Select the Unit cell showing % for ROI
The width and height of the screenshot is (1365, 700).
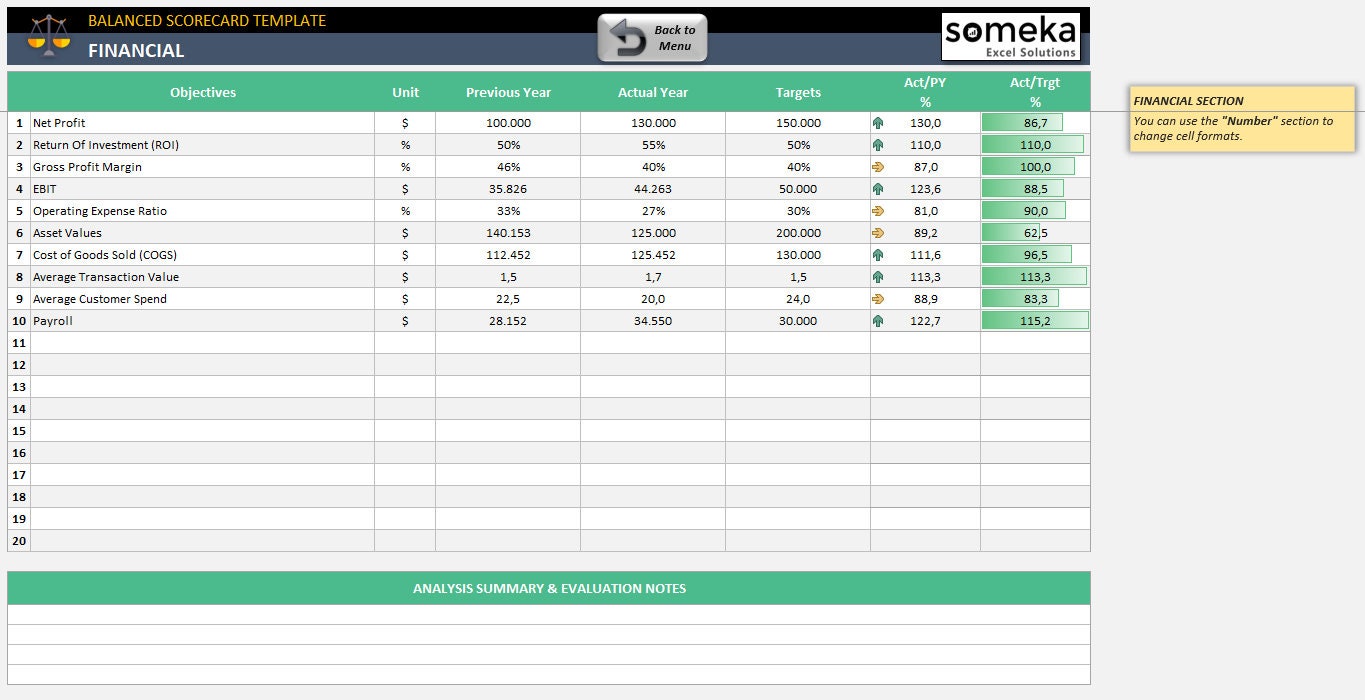click(x=405, y=144)
